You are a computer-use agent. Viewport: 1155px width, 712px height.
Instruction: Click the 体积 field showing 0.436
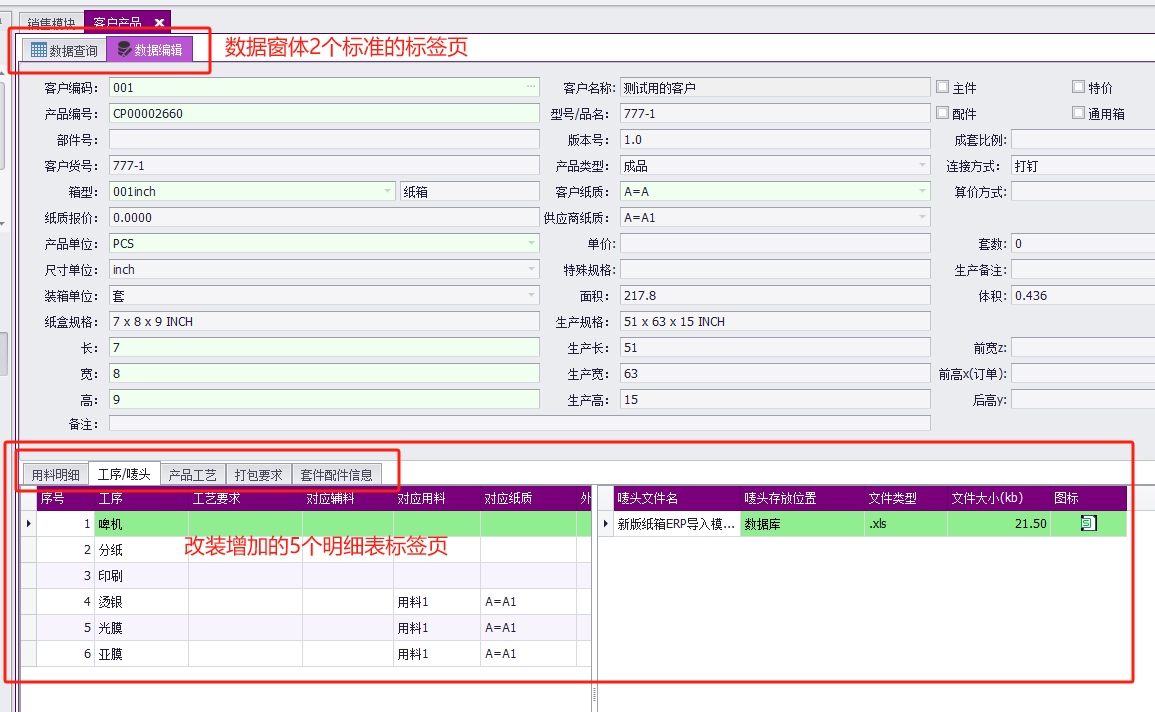(x=1083, y=295)
